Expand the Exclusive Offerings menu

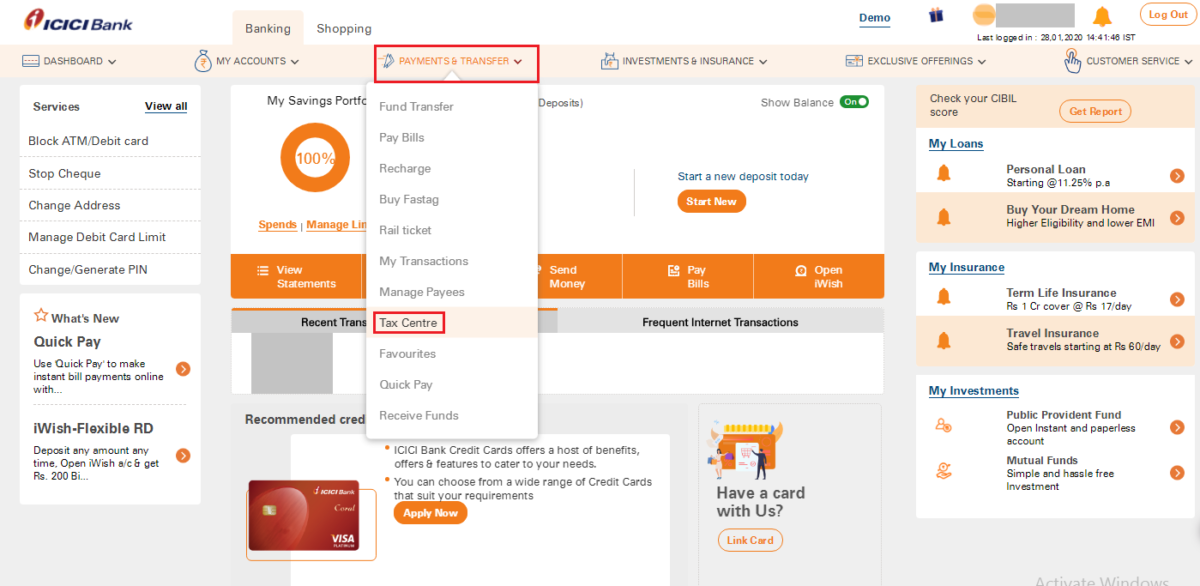(915, 60)
